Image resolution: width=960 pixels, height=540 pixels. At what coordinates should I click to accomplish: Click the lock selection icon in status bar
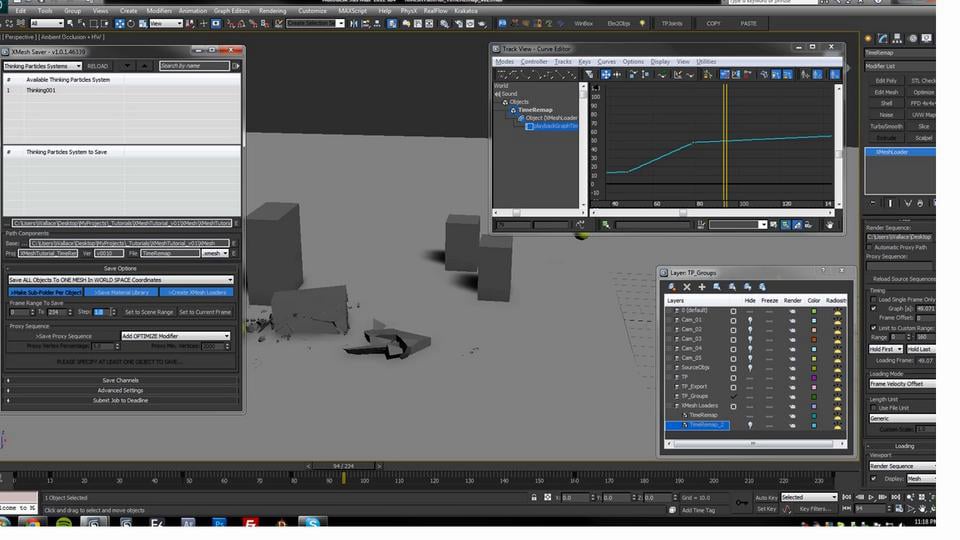tap(534, 498)
